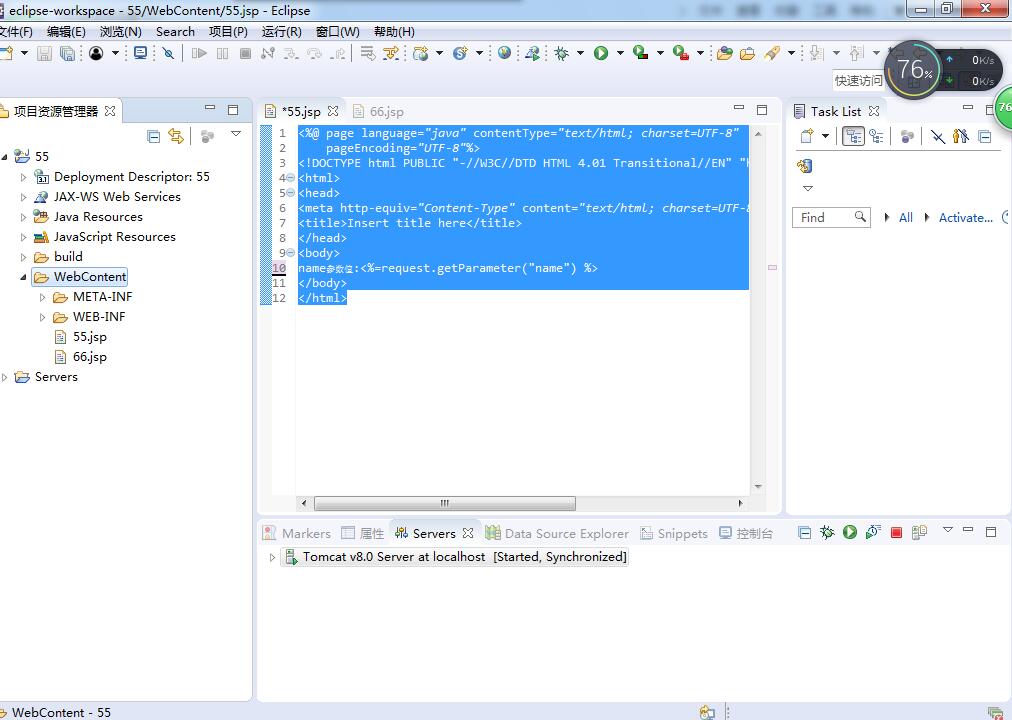The height and width of the screenshot is (720, 1012).
Task: Close the Servers view tab
Action: click(468, 533)
